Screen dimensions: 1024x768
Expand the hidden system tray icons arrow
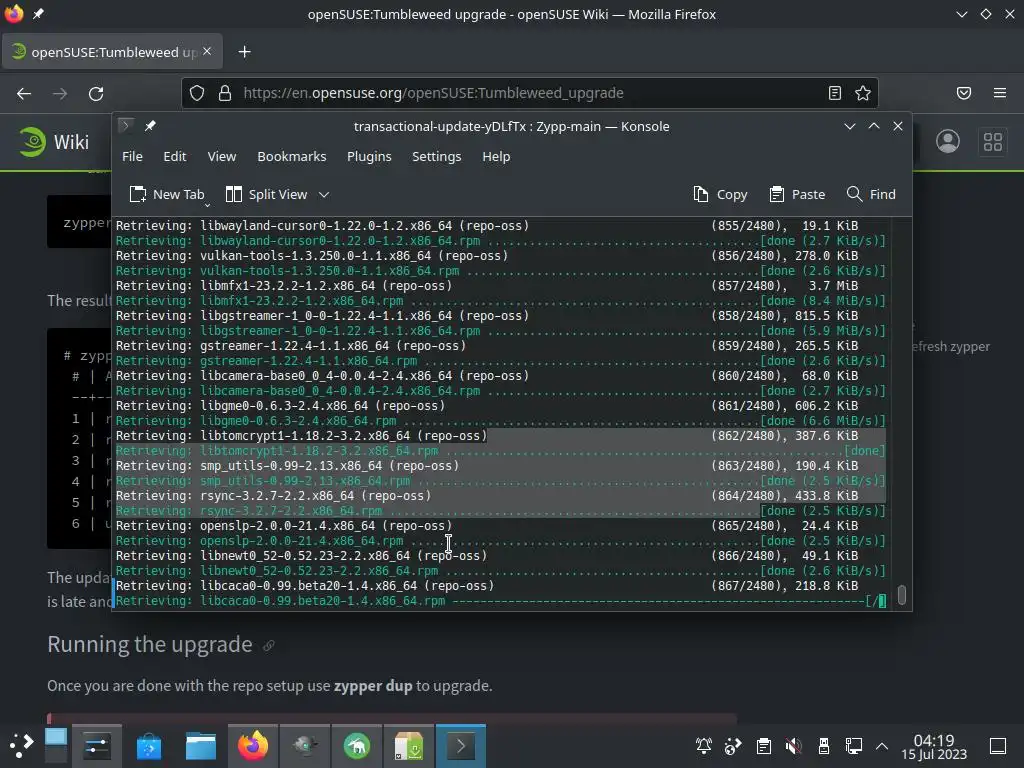point(882,746)
